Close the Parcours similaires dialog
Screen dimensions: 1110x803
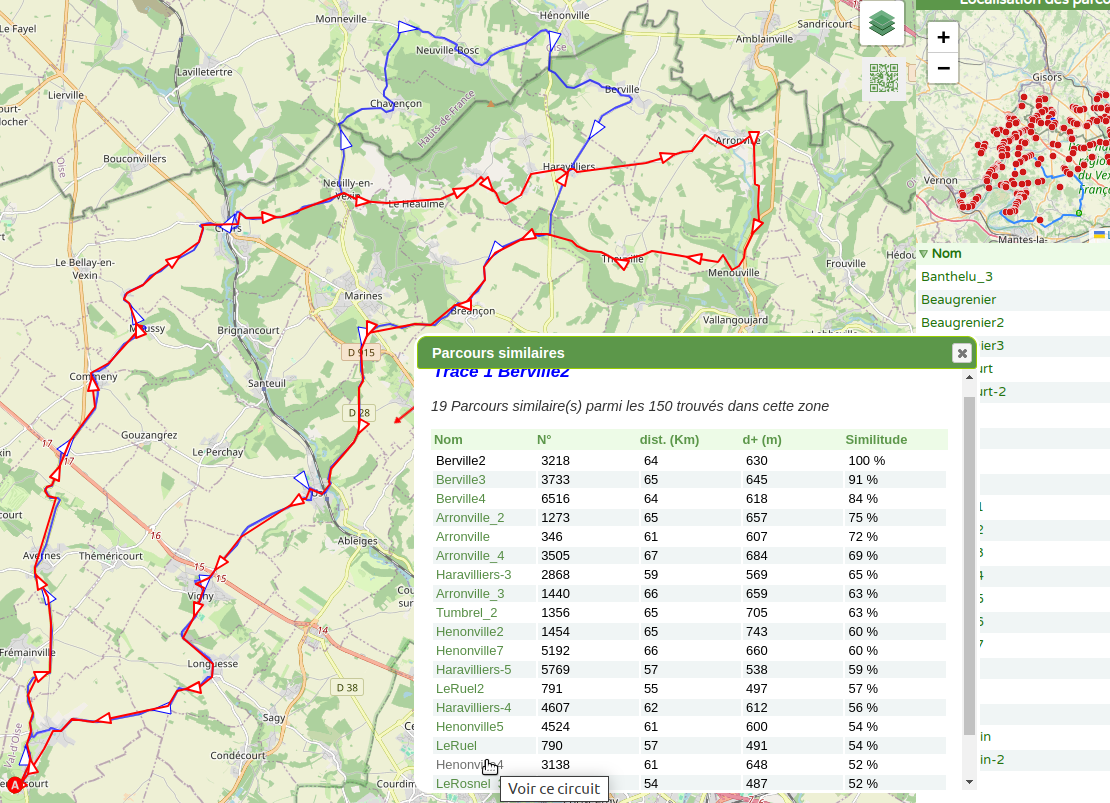click(x=961, y=353)
